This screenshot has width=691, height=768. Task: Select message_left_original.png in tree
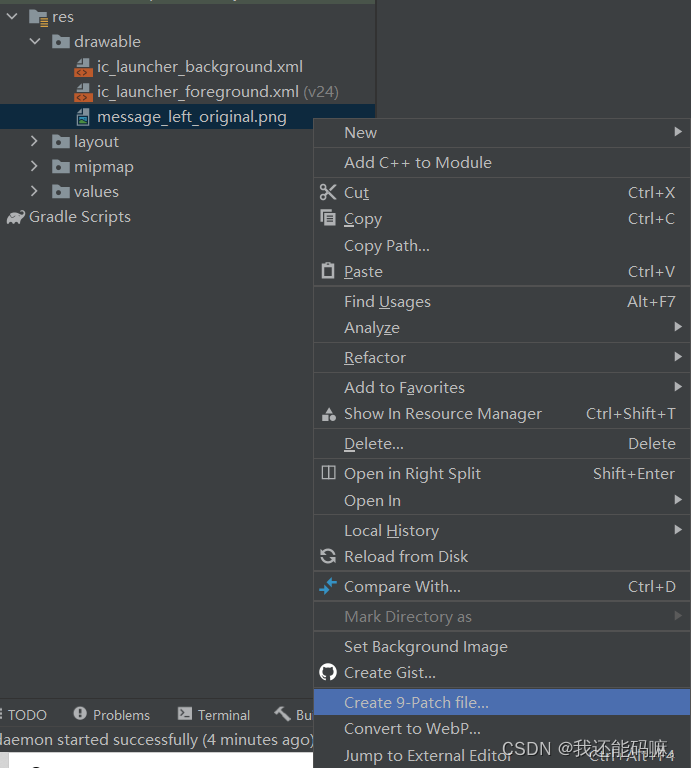(191, 117)
